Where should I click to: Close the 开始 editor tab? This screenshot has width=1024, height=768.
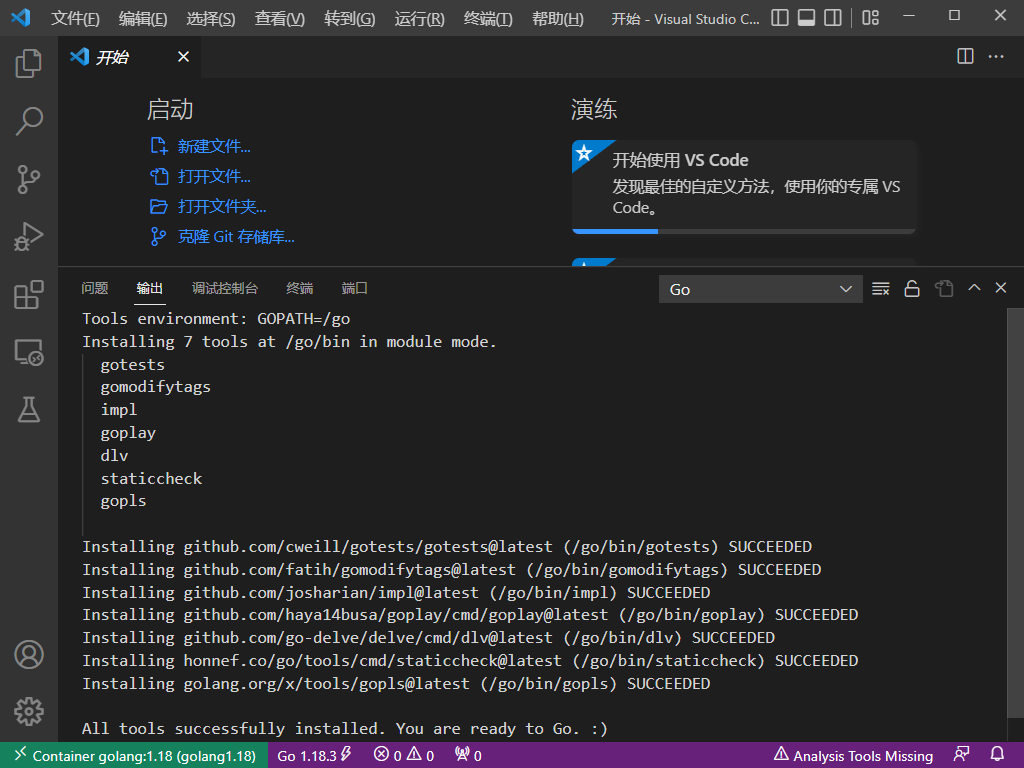[184, 57]
